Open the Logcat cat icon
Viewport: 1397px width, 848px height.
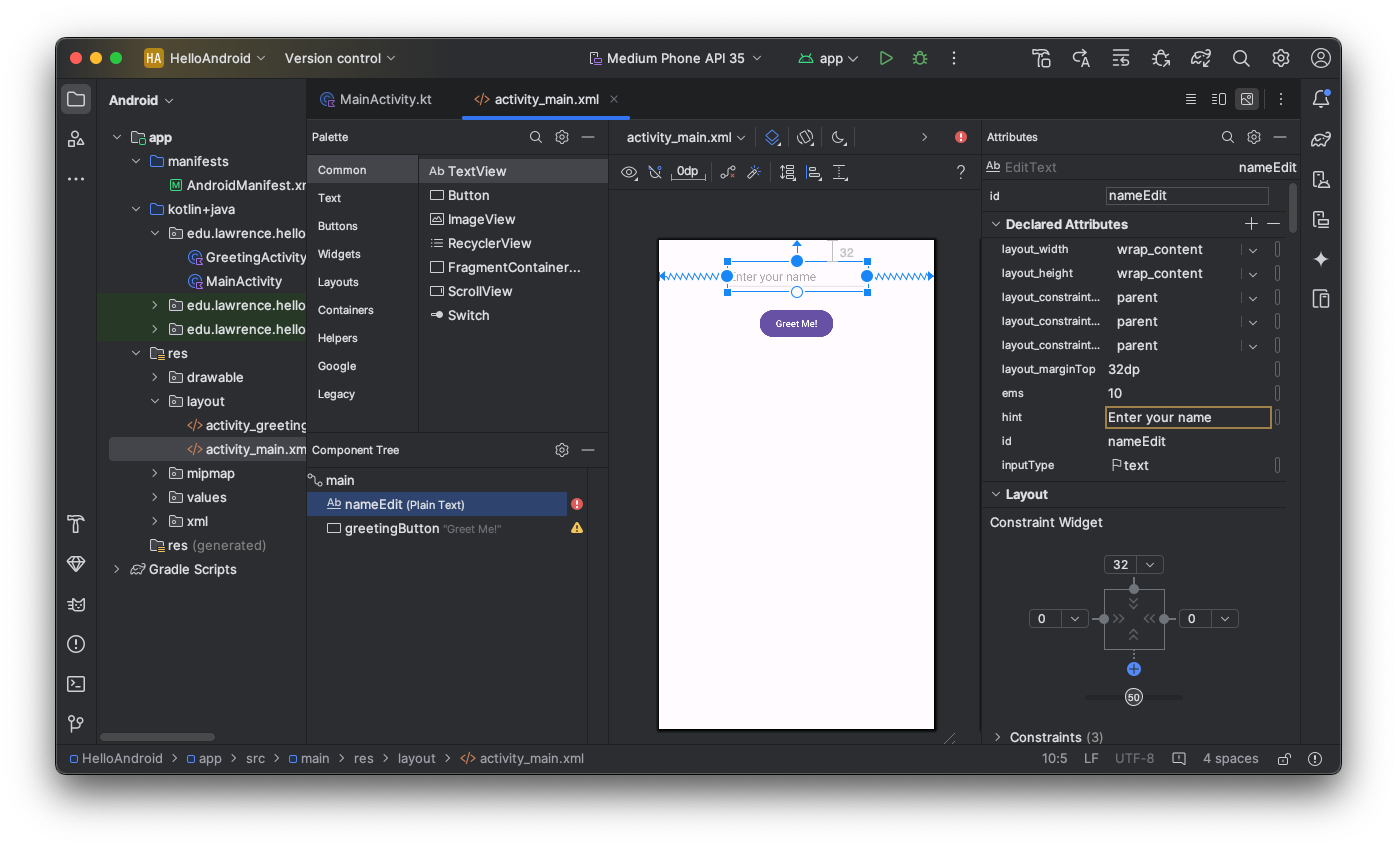pos(76,604)
